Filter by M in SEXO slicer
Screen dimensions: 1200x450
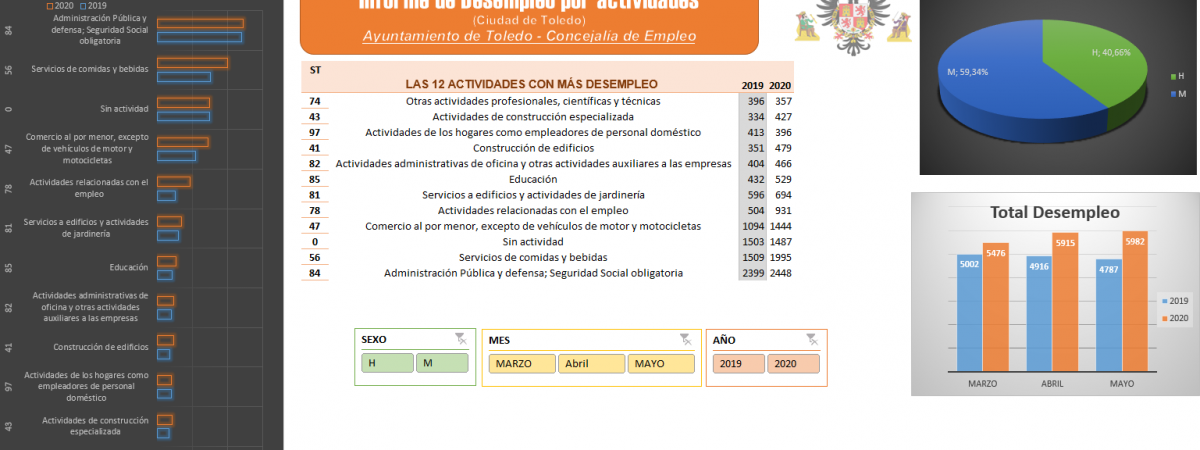click(442, 364)
